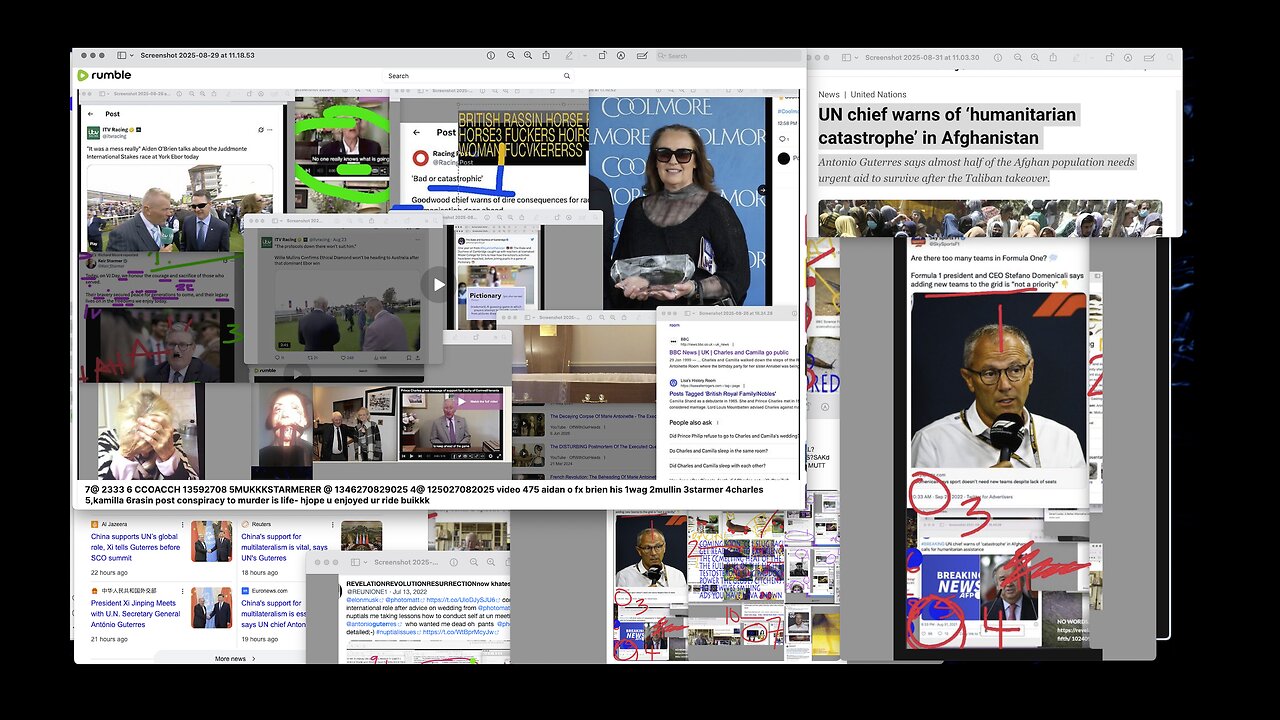Toggle sidebar in 11.03.30 Preview window

click(846, 58)
